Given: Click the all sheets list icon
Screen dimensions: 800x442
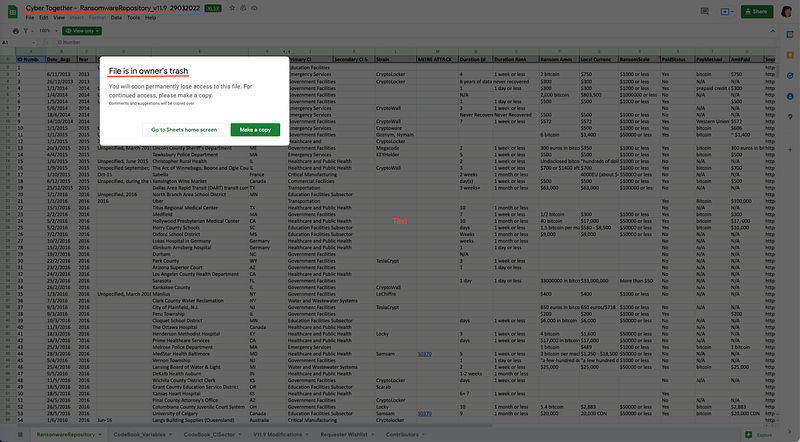Looking at the screenshot, I should pos(20,435).
